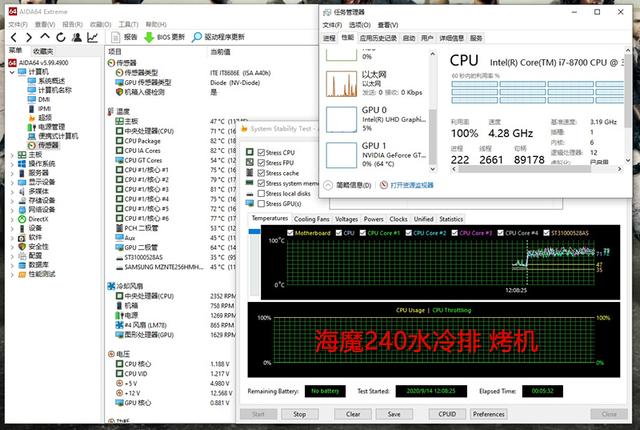Open the CPUID button
The image size is (640, 430).
tap(447, 414)
